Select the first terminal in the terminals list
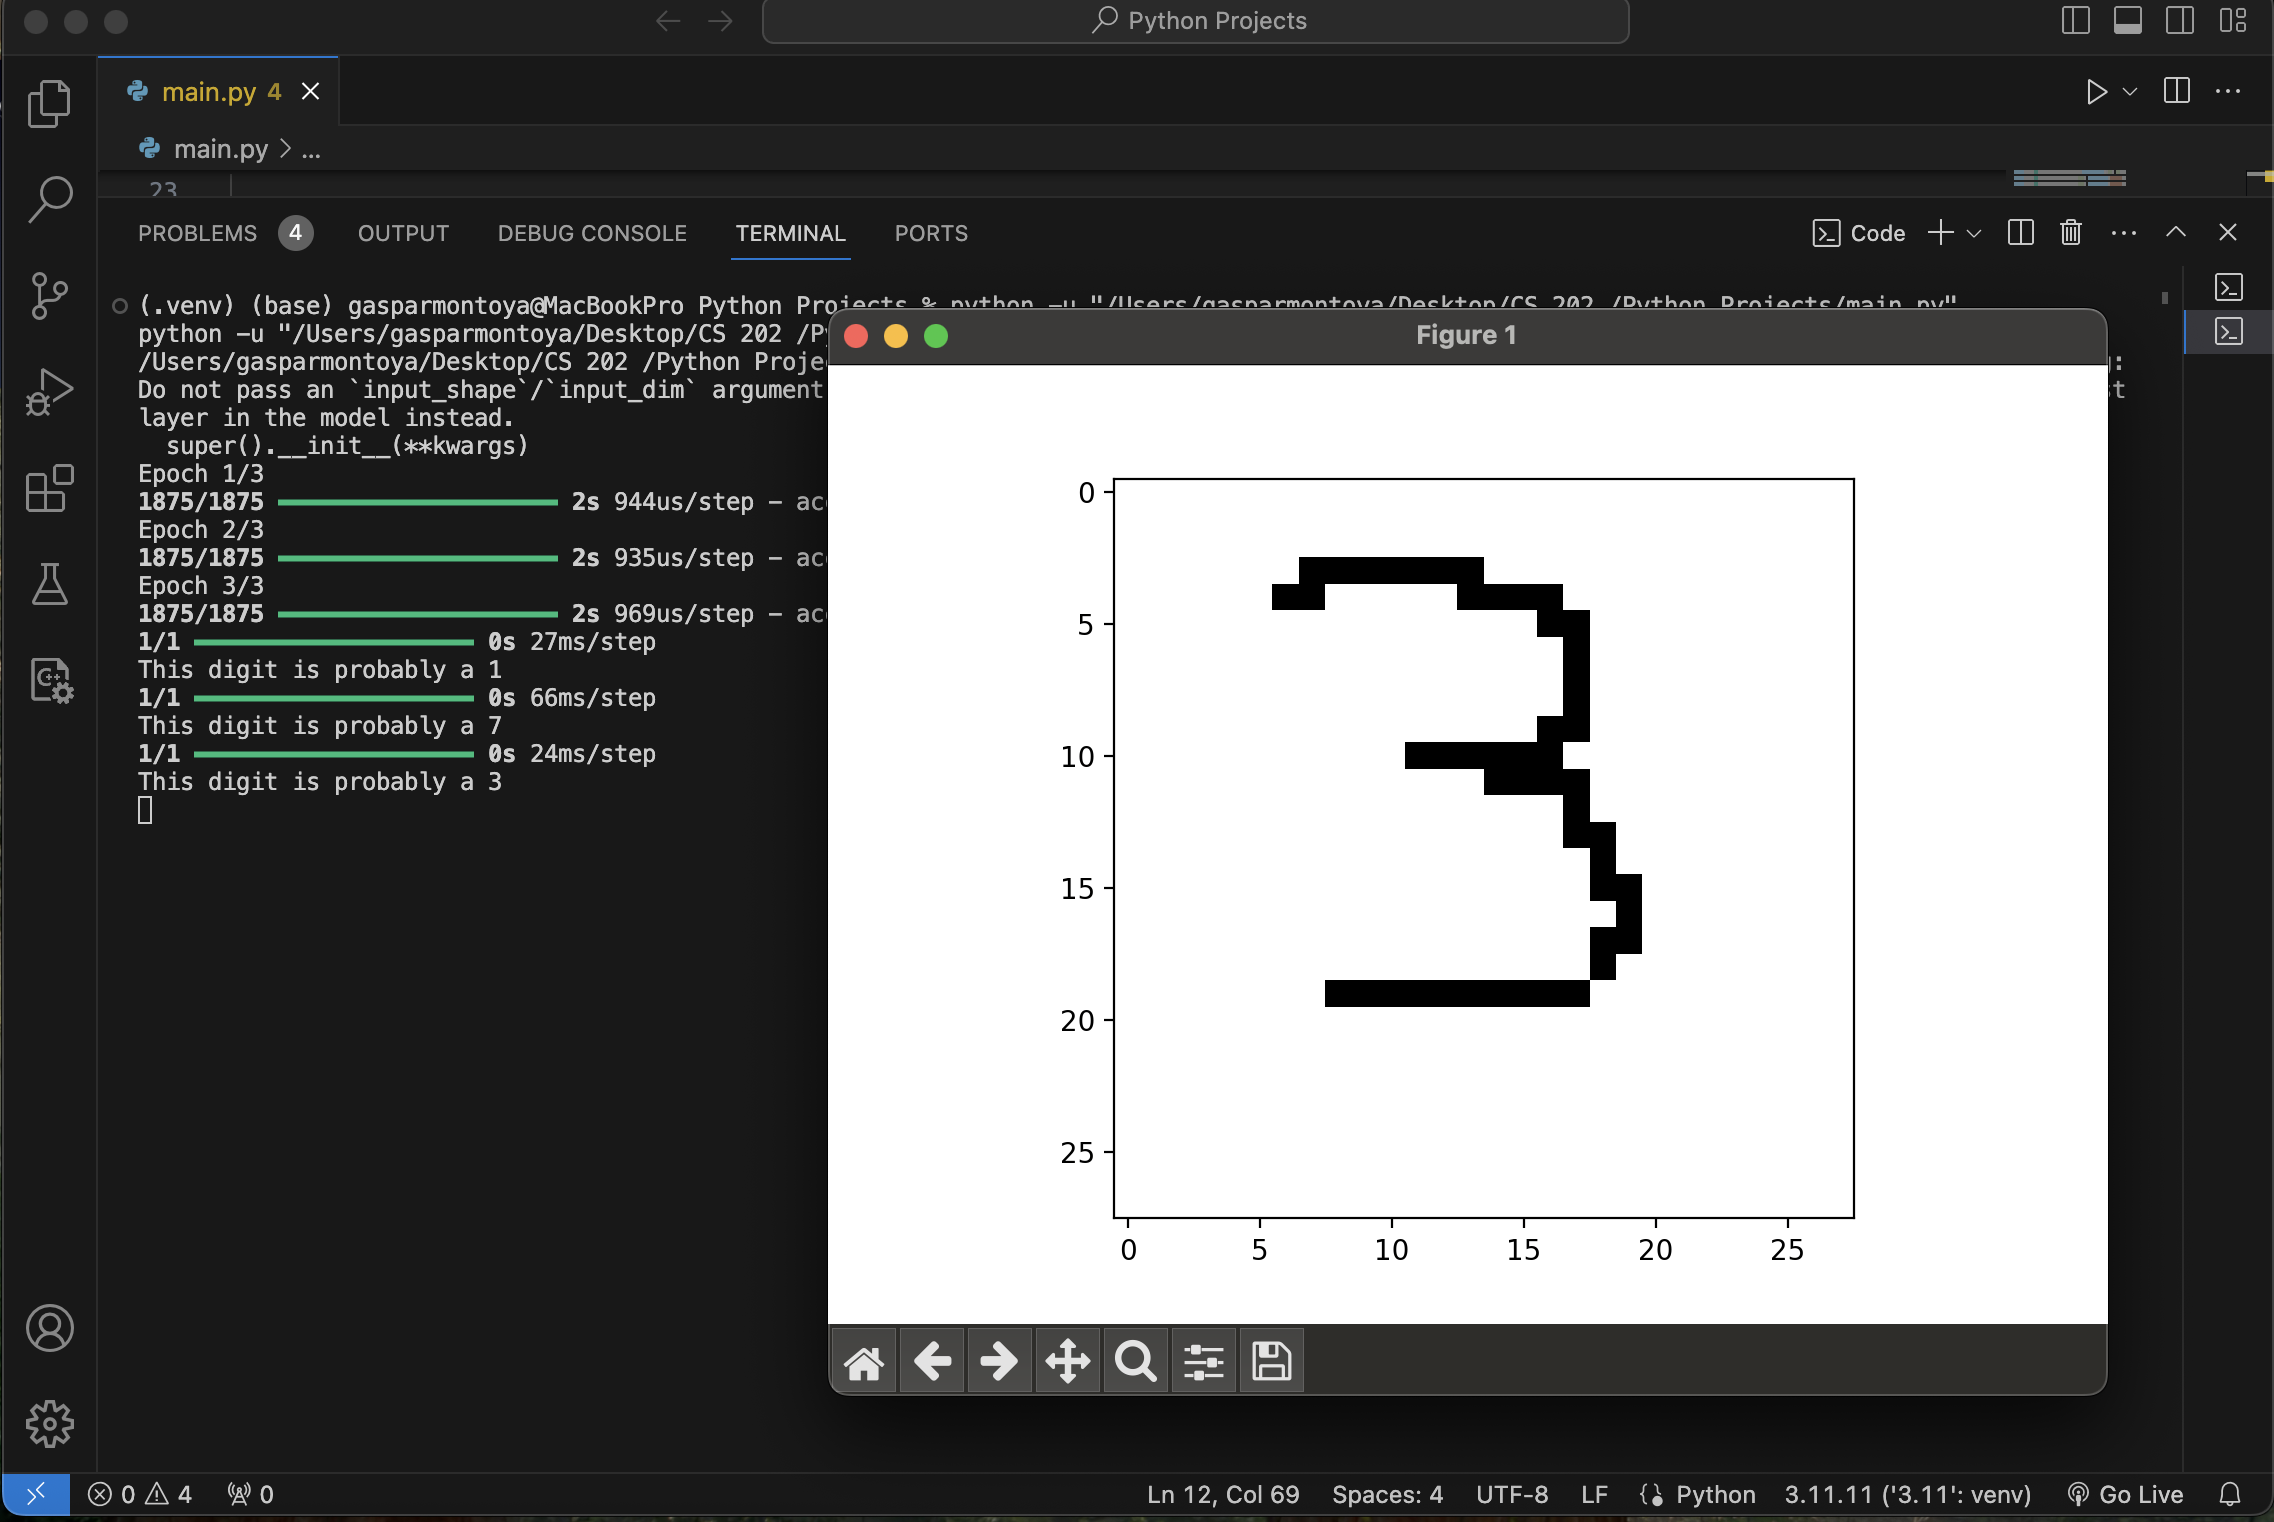2274x1522 pixels. [2229, 288]
